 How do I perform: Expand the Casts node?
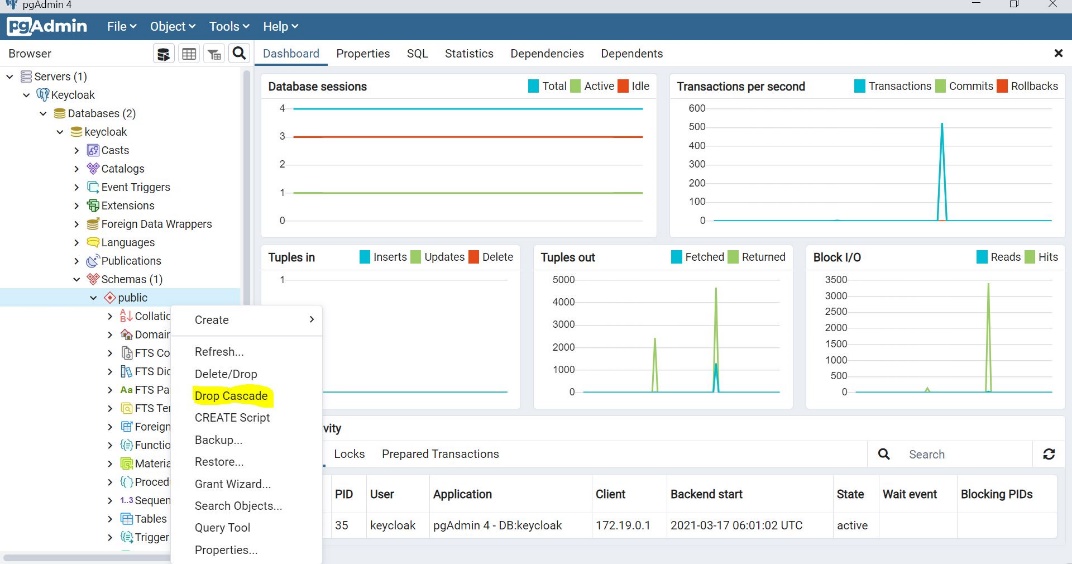click(77, 150)
